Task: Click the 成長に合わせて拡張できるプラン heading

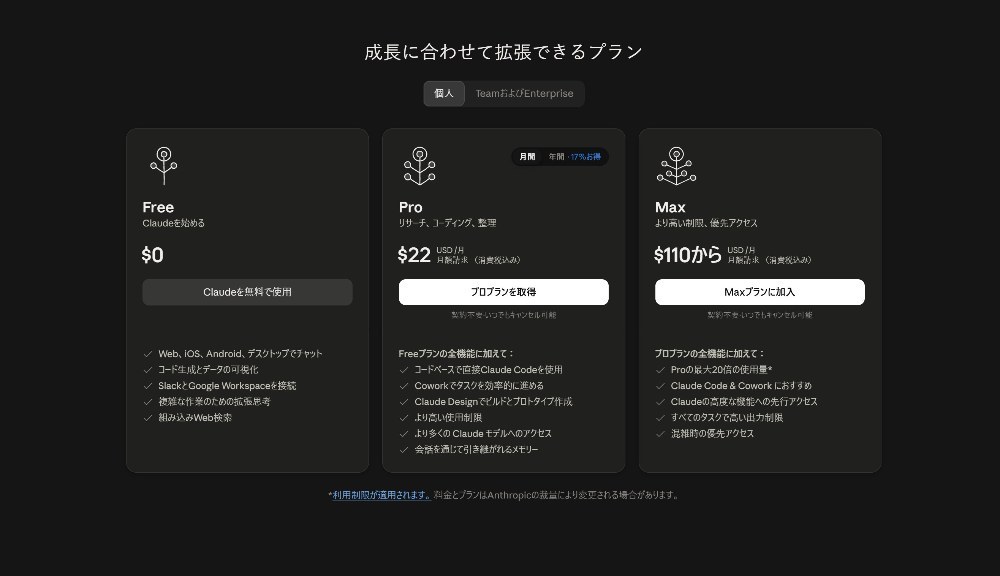Action: point(503,52)
